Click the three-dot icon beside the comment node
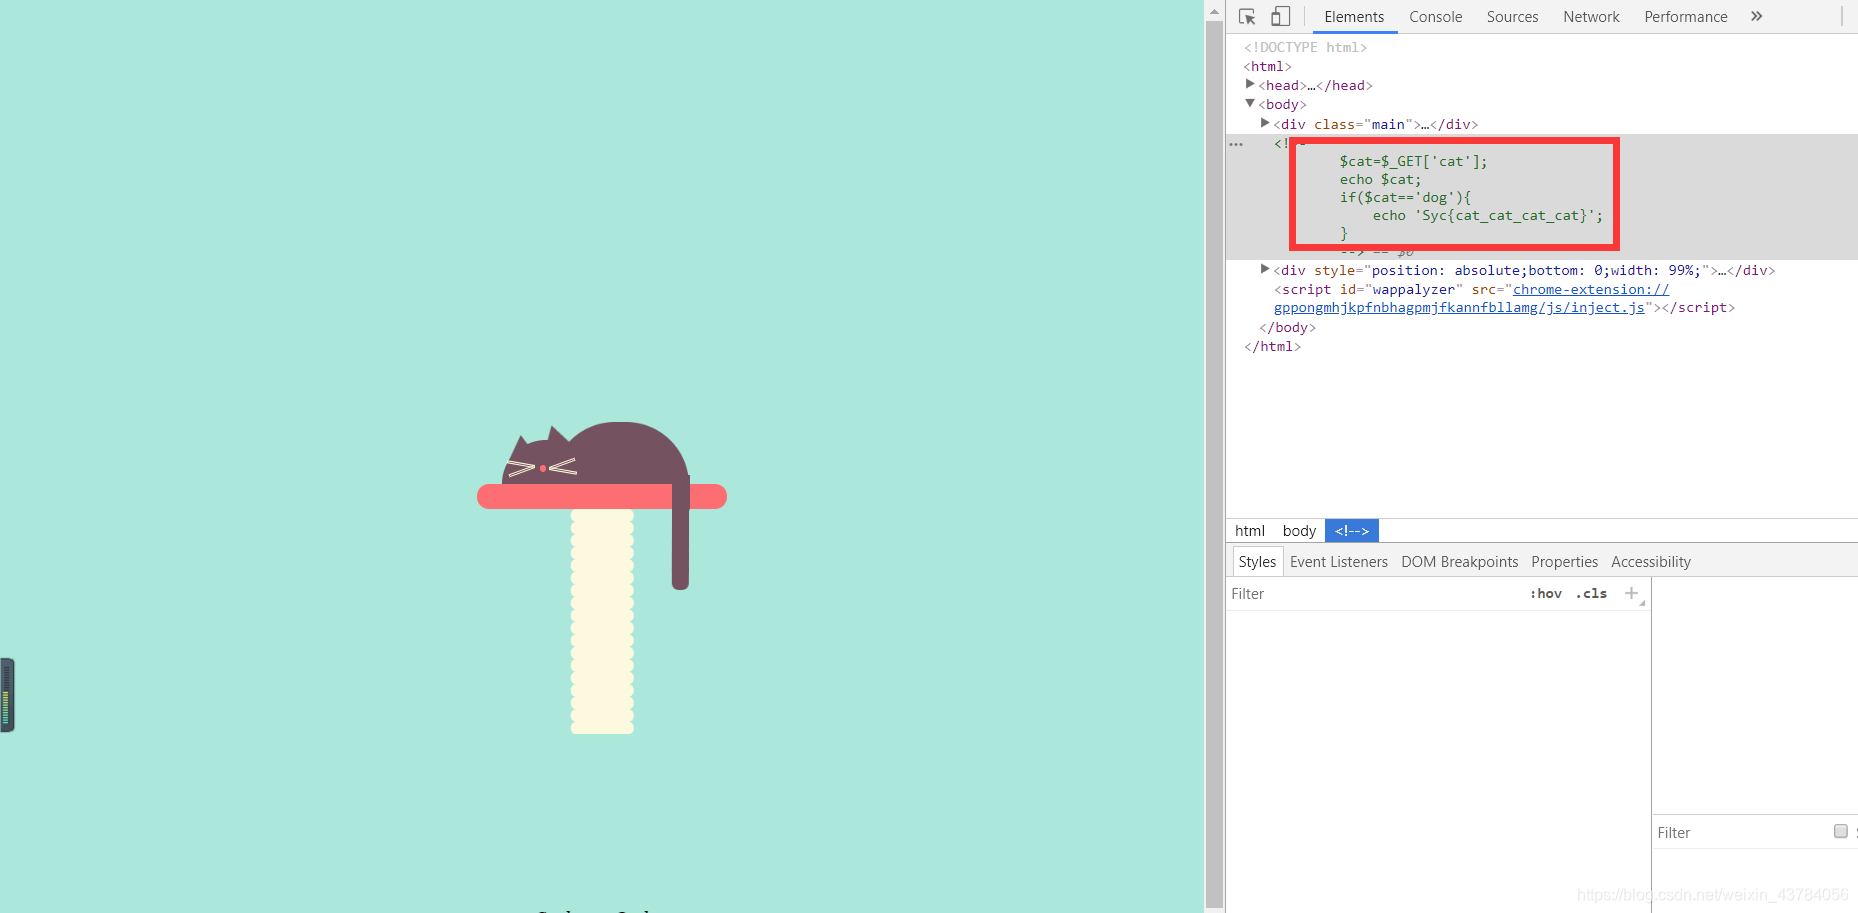This screenshot has height=913, width=1858. pyautogui.click(x=1236, y=145)
